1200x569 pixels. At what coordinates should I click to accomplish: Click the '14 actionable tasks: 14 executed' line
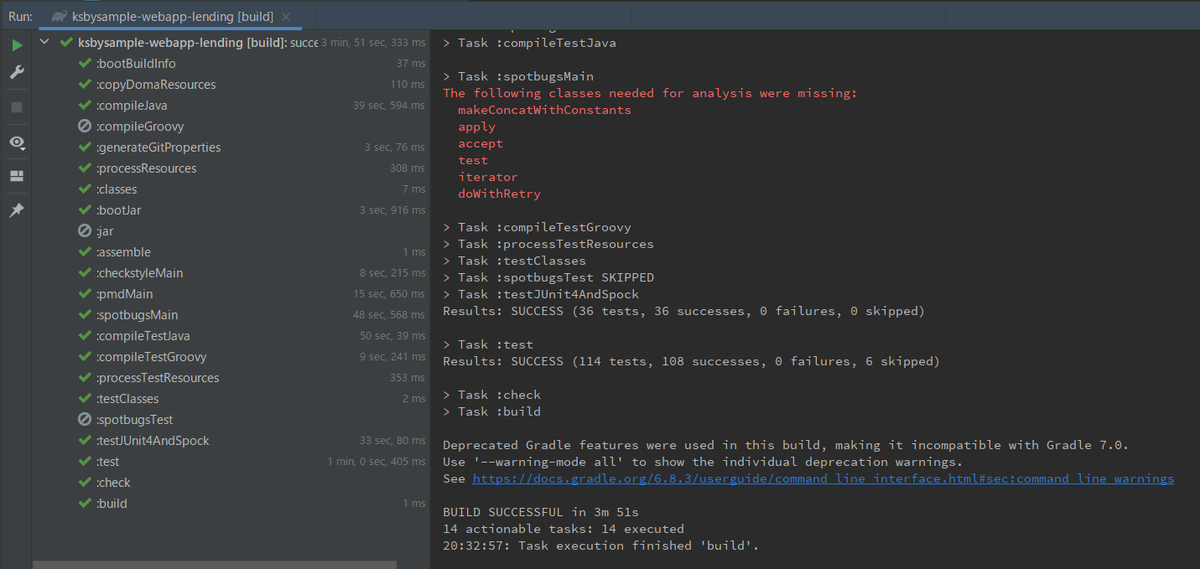click(x=563, y=529)
